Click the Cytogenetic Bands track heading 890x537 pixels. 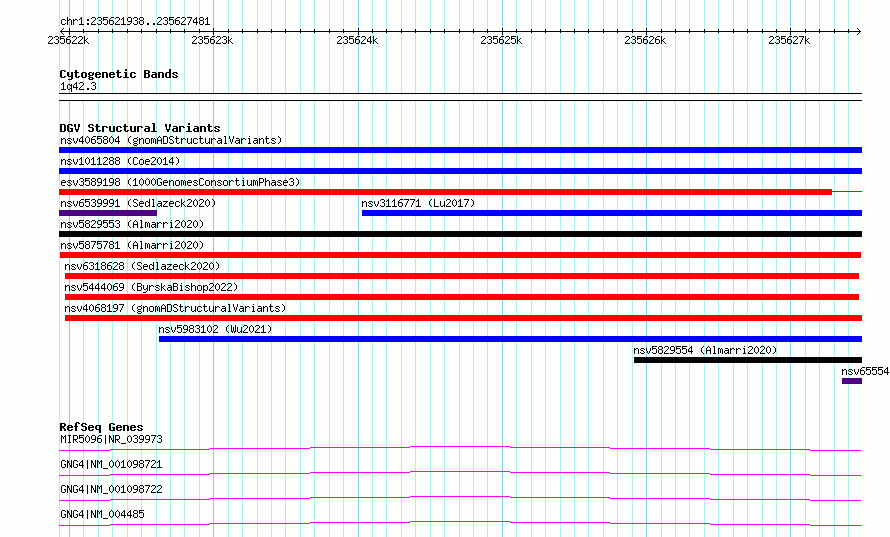119,74
